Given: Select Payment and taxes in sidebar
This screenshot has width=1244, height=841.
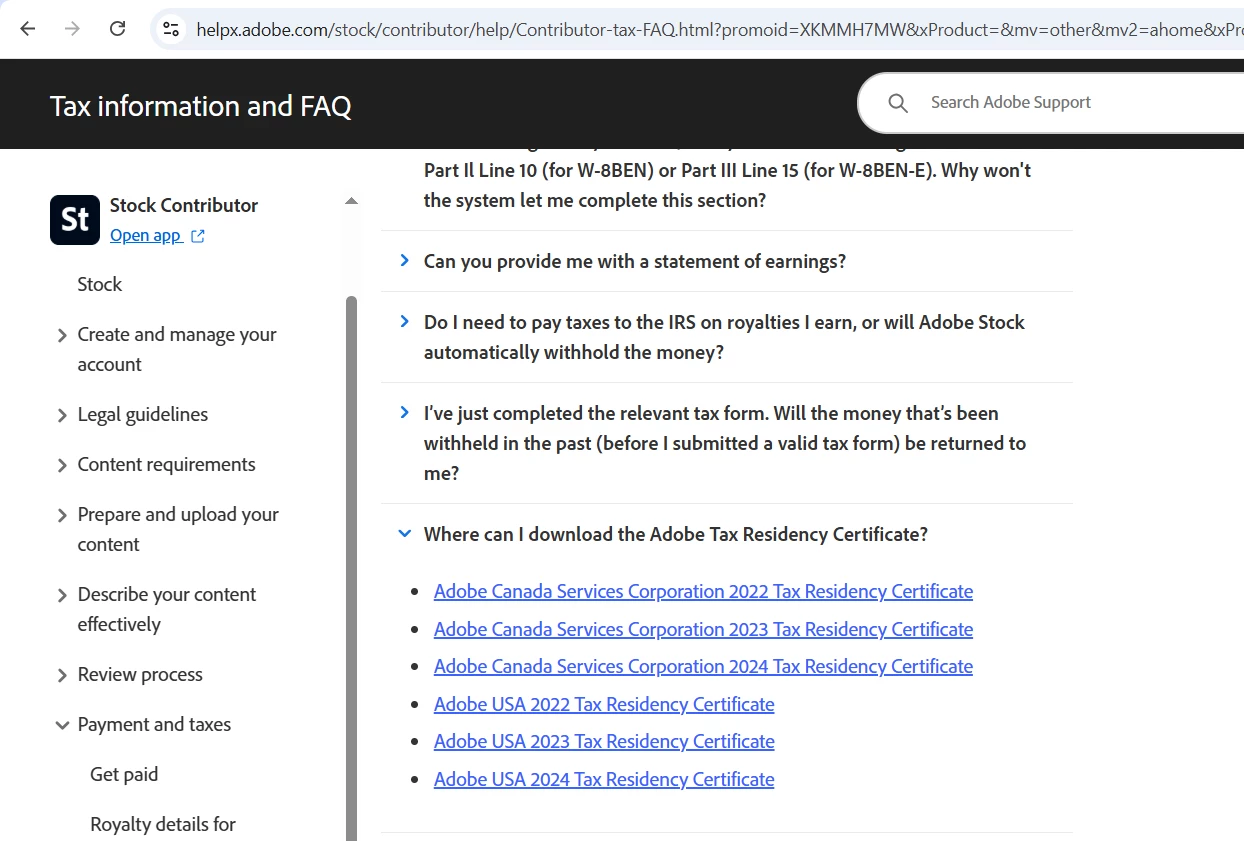Looking at the screenshot, I should 154,724.
